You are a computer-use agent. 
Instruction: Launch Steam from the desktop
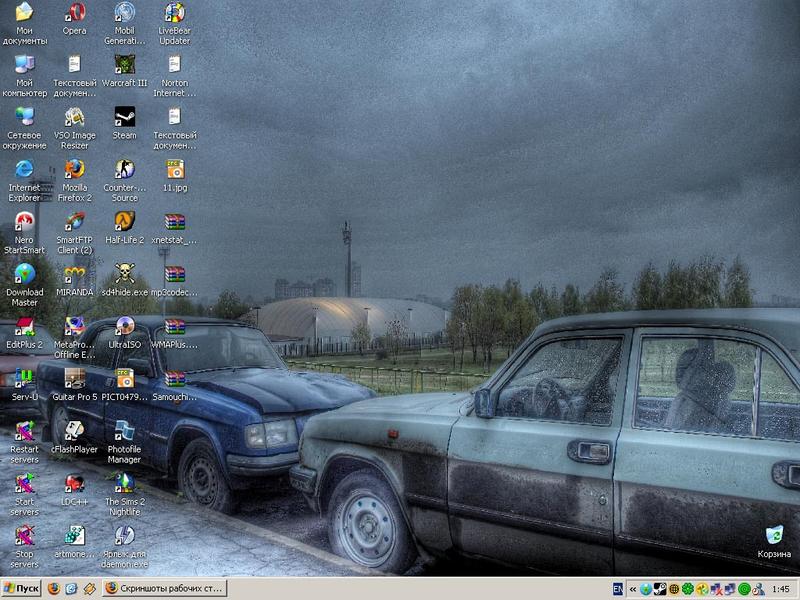pos(124,118)
